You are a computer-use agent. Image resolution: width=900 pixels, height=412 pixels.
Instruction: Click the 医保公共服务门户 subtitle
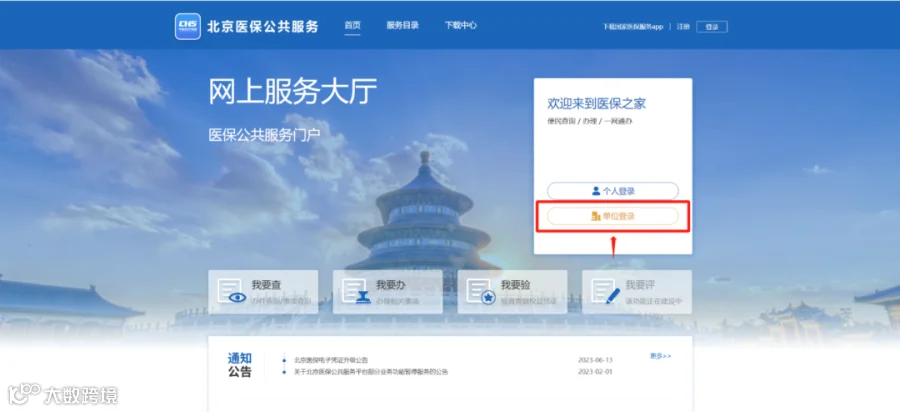tap(265, 135)
